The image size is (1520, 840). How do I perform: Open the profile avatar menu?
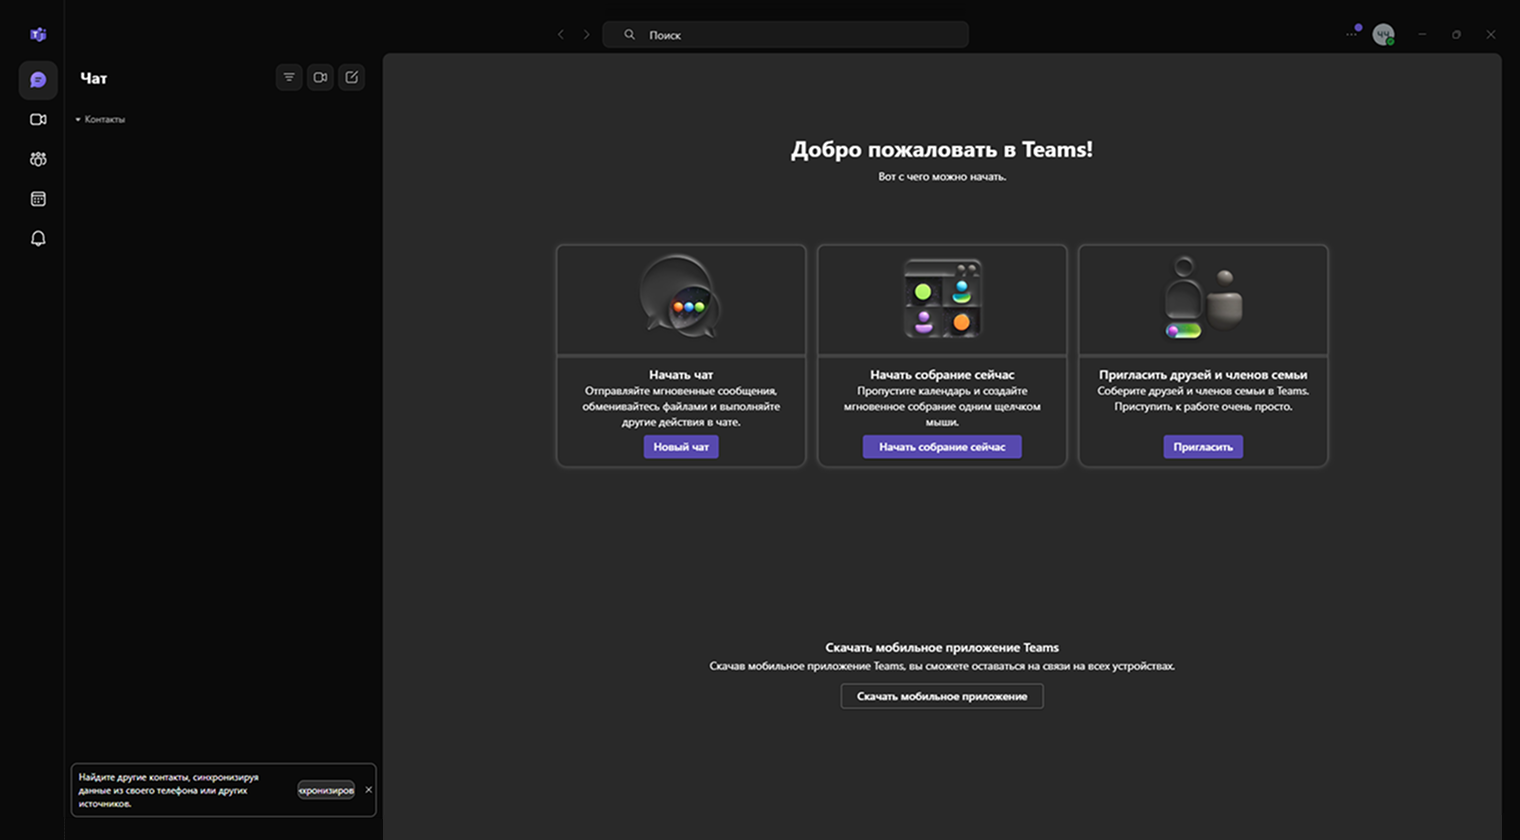pos(1383,34)
